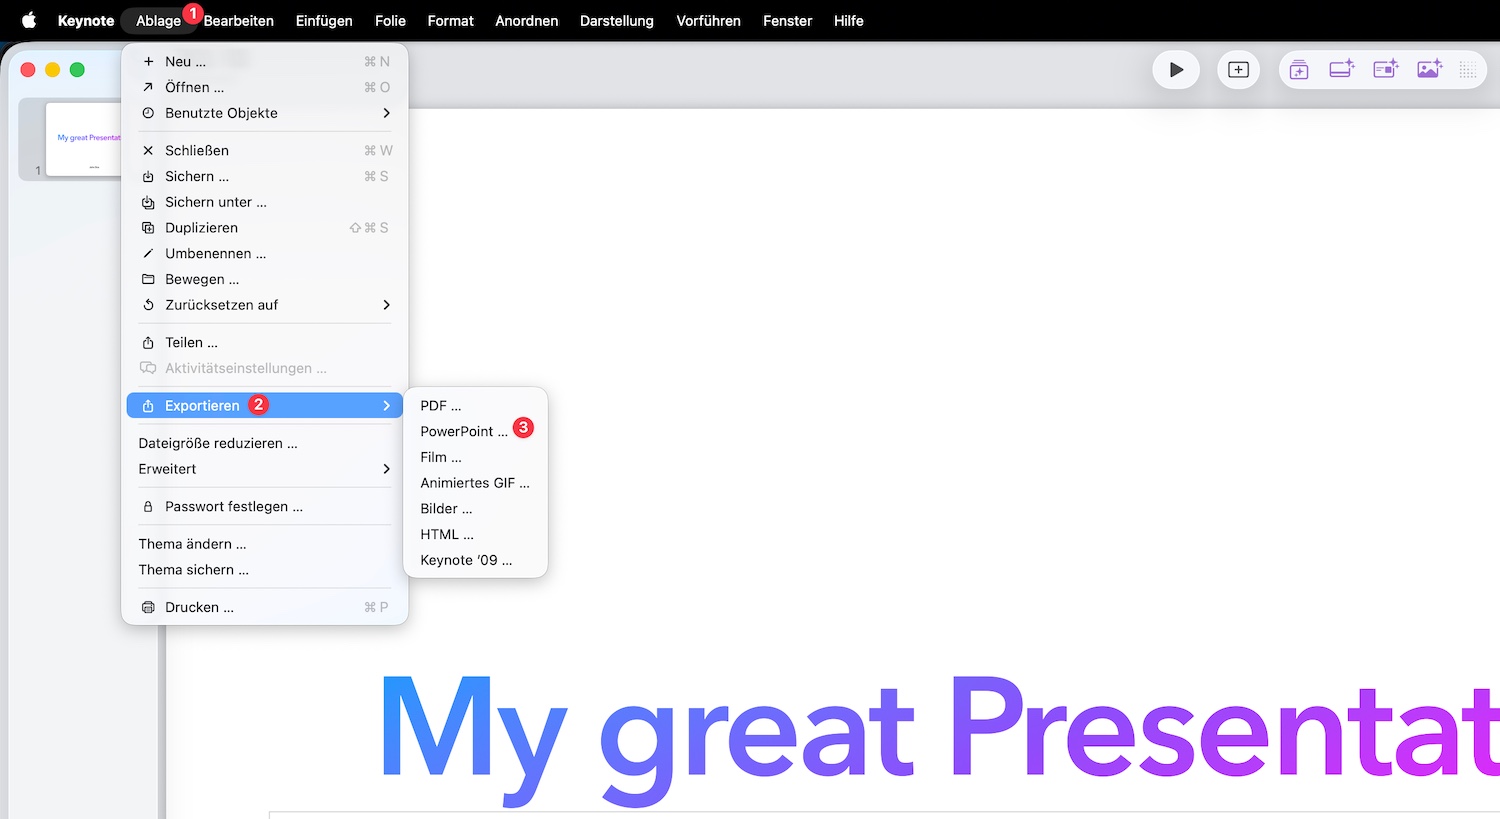Select Sichern … to save
This screenshot has width=1500, height=819.
click(265, 176)
